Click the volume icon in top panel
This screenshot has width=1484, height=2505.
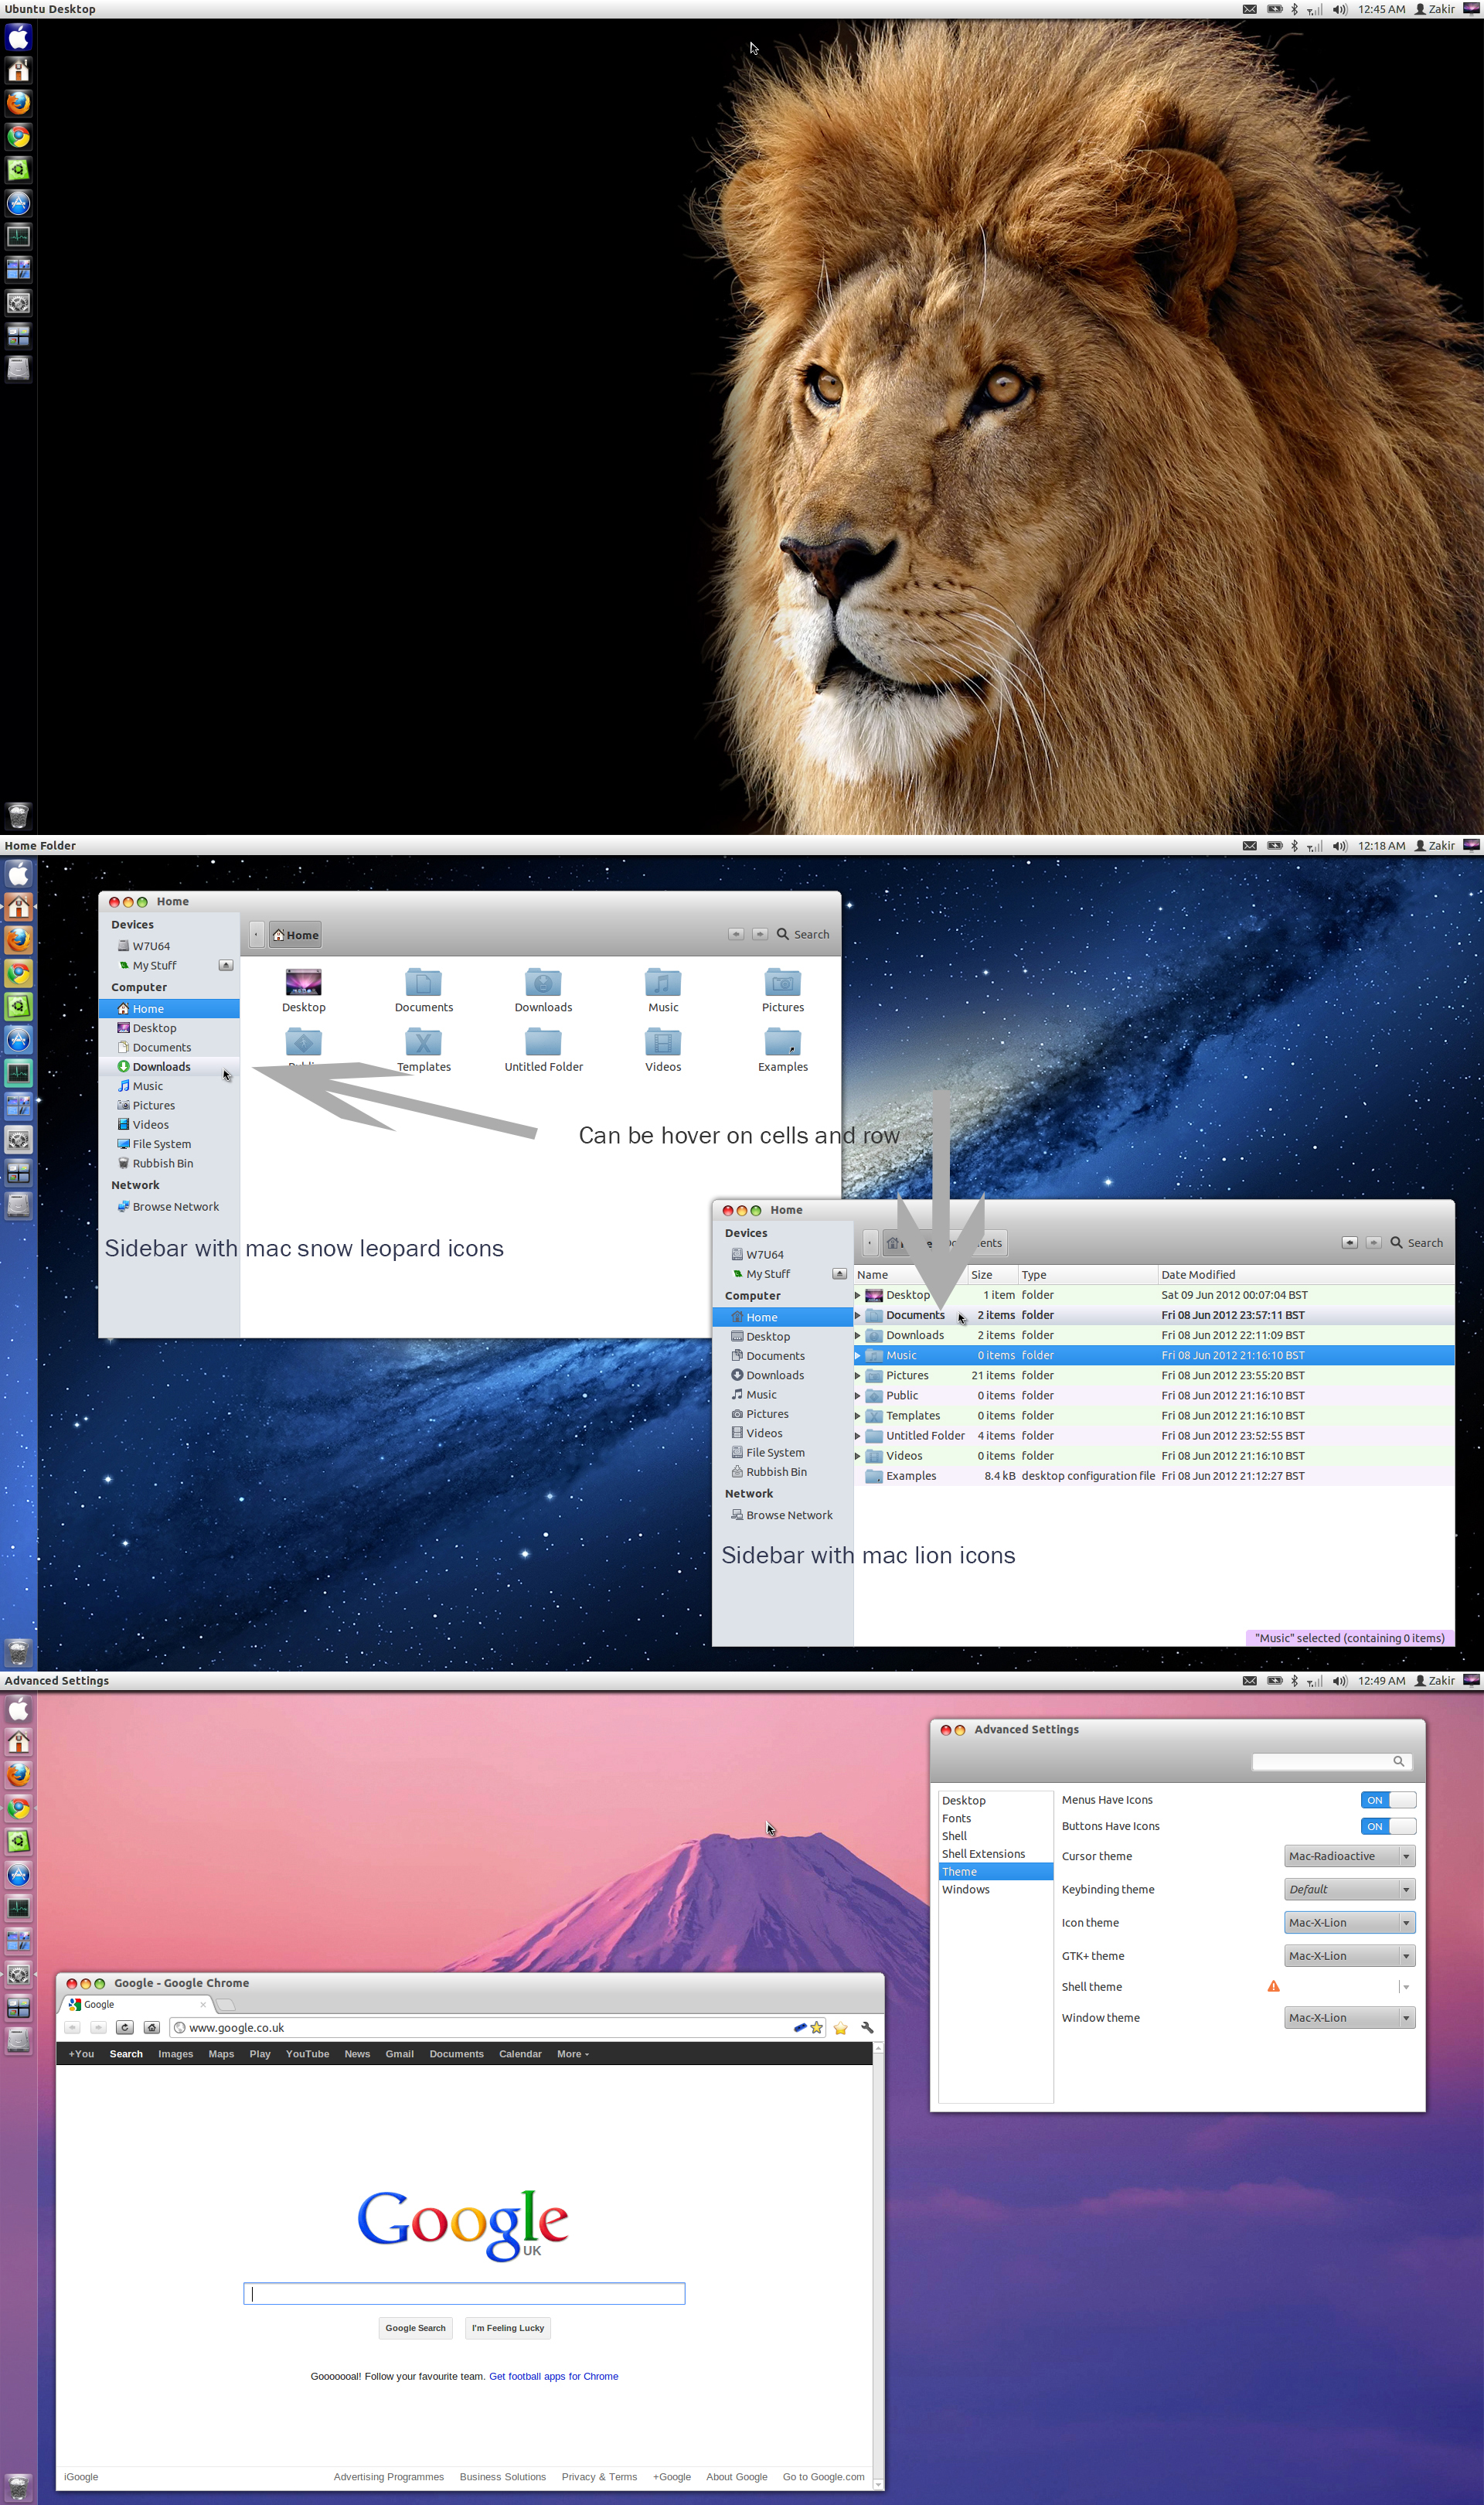1339,8
